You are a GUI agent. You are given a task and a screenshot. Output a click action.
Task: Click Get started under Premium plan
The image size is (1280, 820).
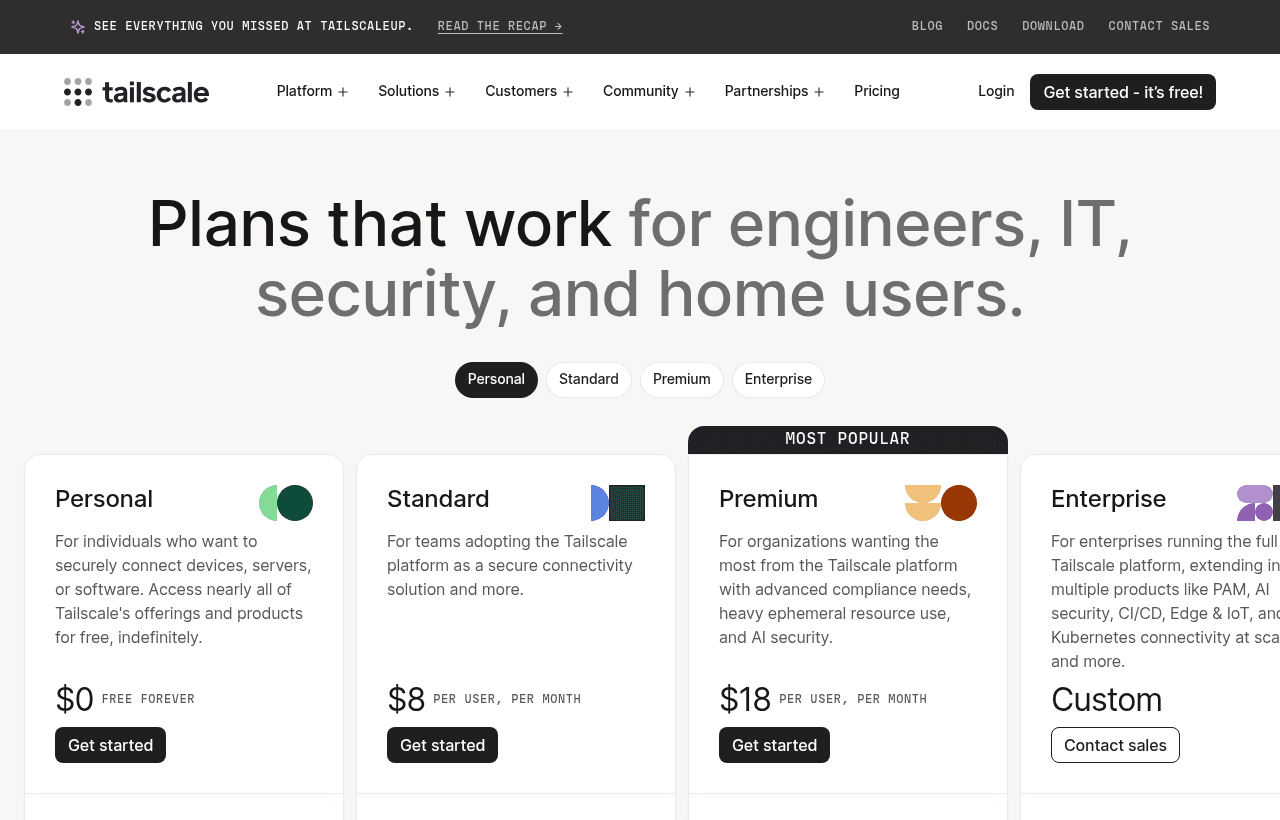774,745
